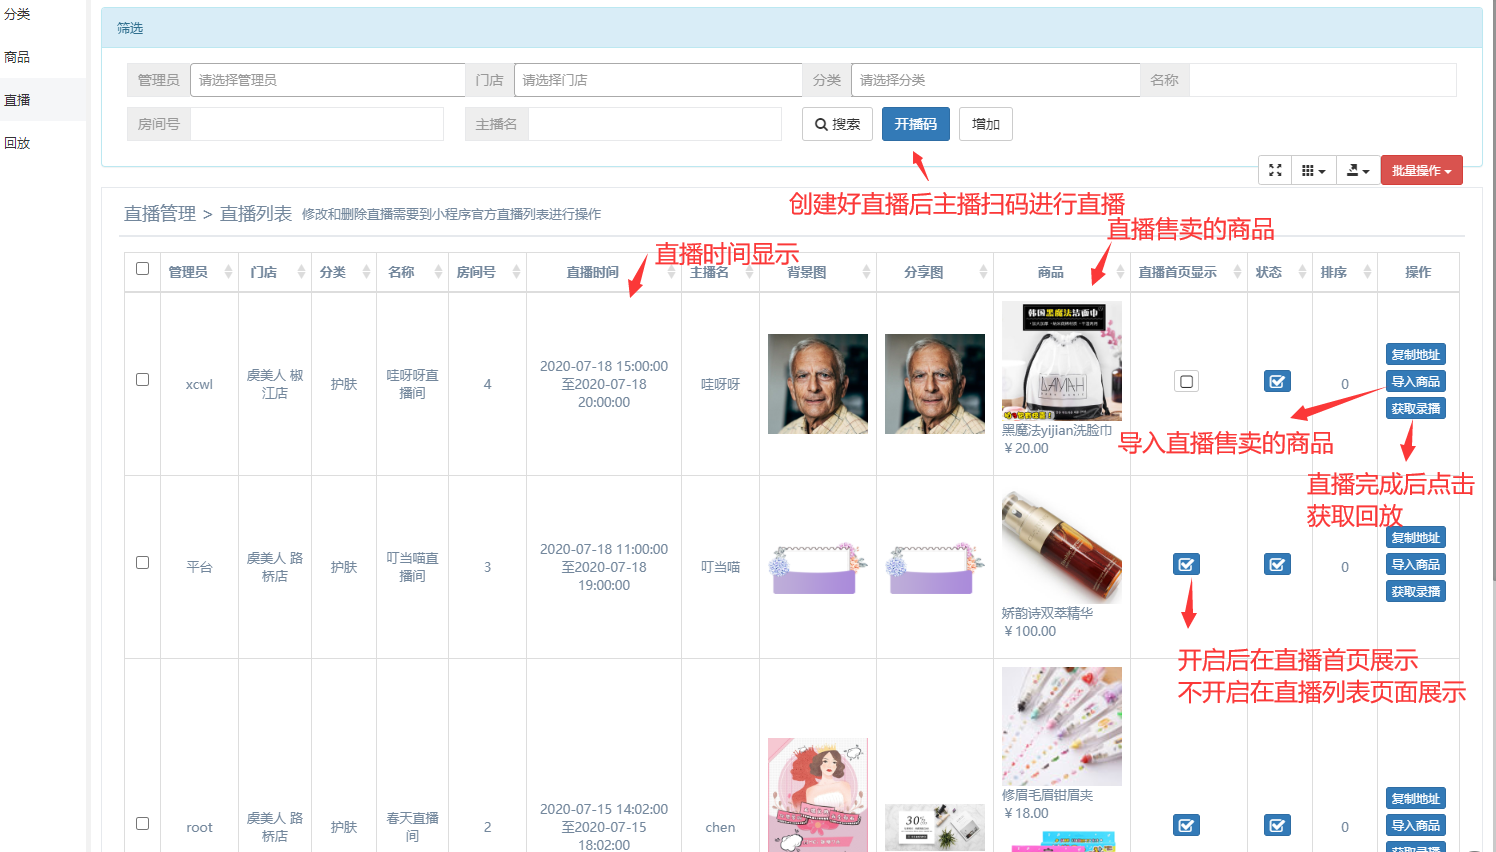
Task: Sort by 排序 column
Action: [x=1345, y=272]
